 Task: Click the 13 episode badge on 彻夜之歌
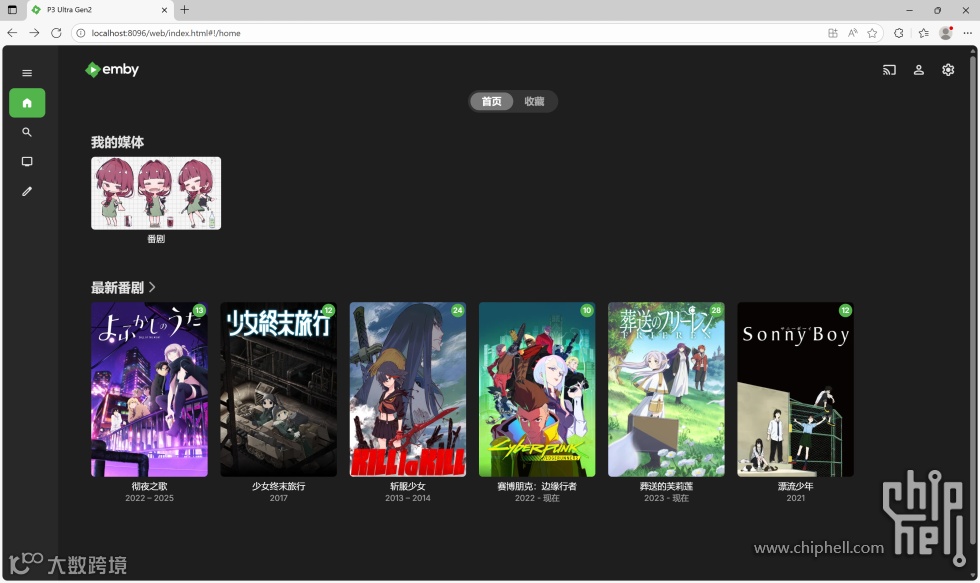pos(199,311)
